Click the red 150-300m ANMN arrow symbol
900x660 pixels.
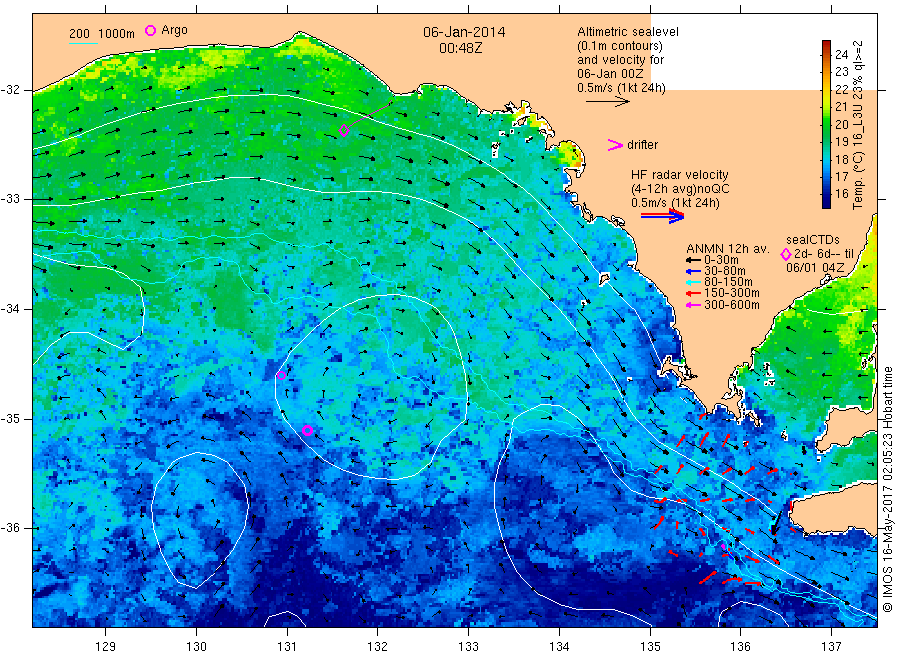point(693,294)
